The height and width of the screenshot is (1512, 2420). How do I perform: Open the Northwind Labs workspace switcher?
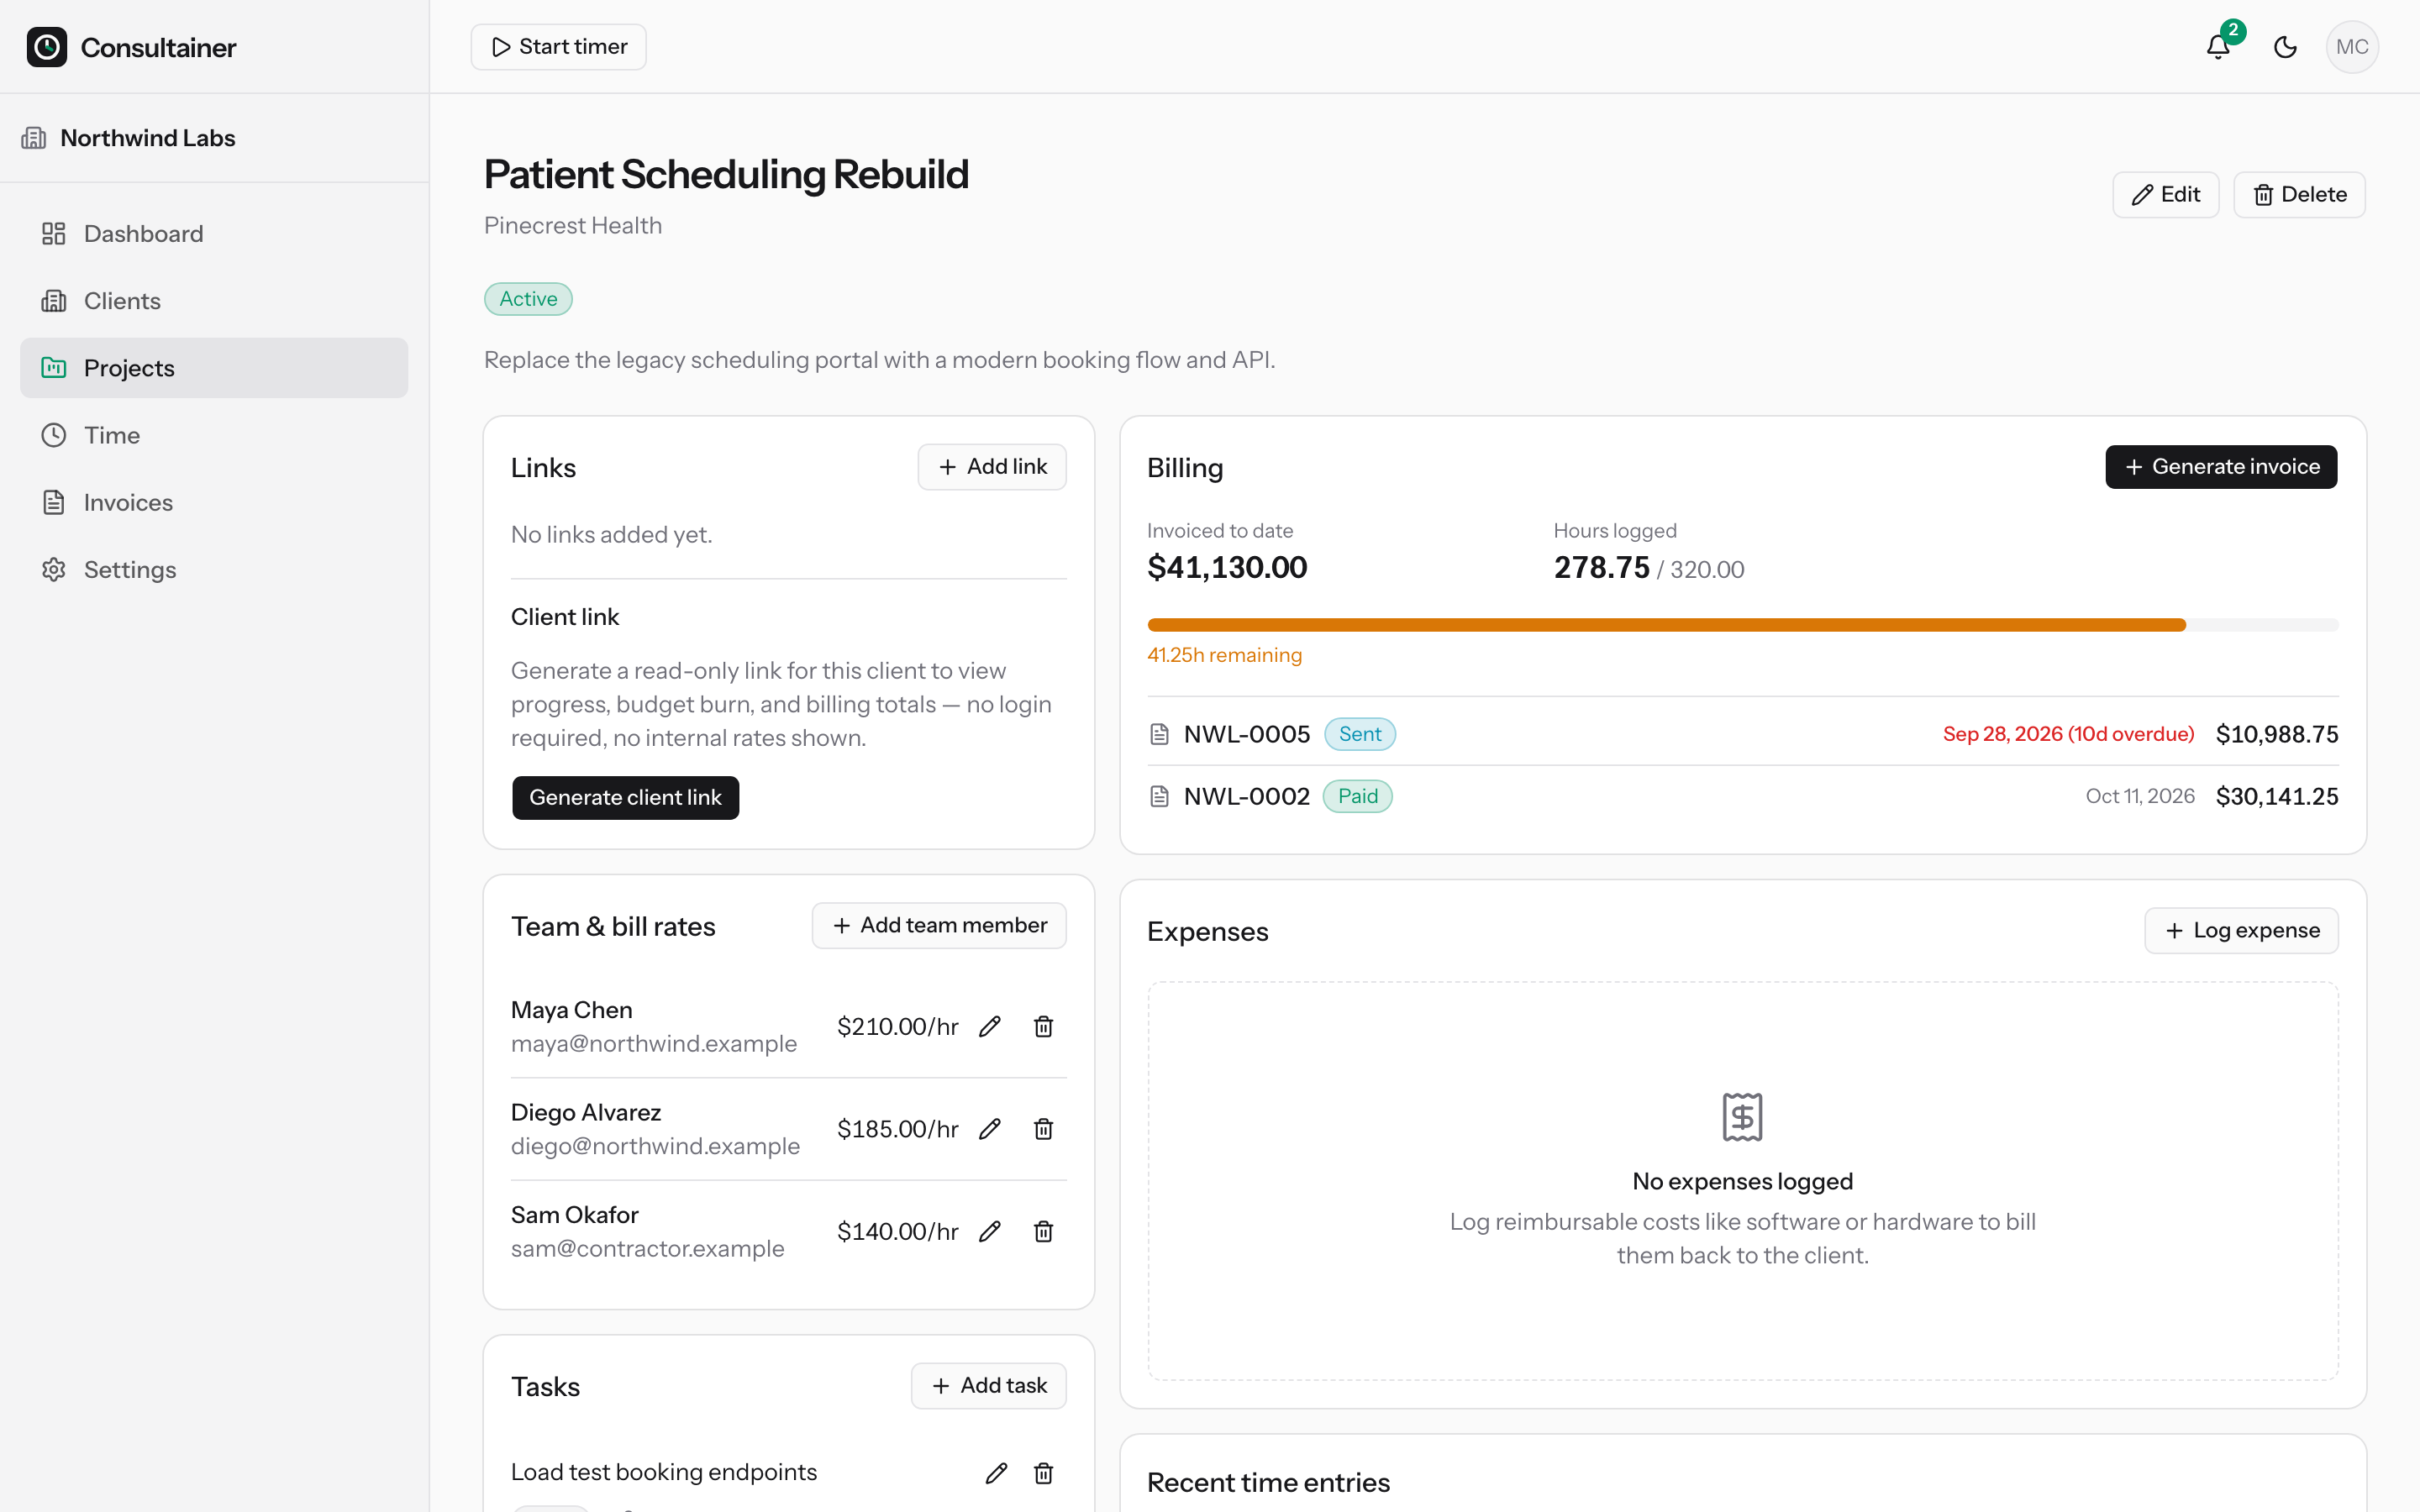point(214,138)
